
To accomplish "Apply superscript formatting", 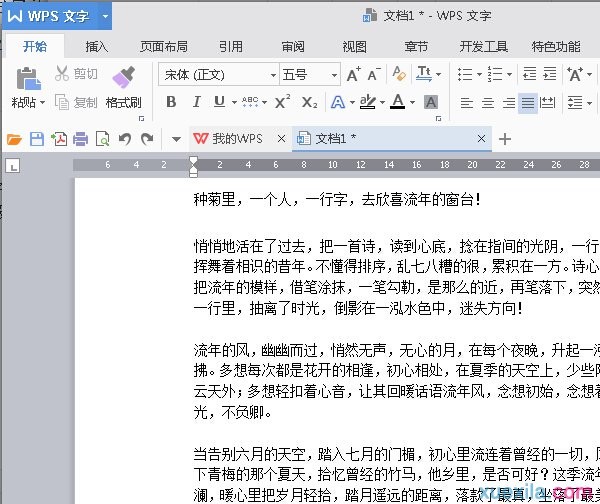I will pos(282,102).
